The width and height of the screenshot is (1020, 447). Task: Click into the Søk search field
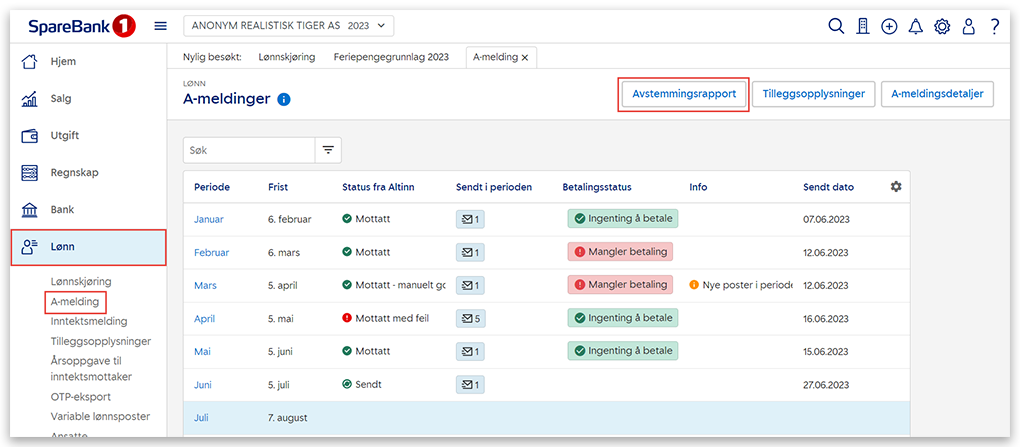click(248, 150)
